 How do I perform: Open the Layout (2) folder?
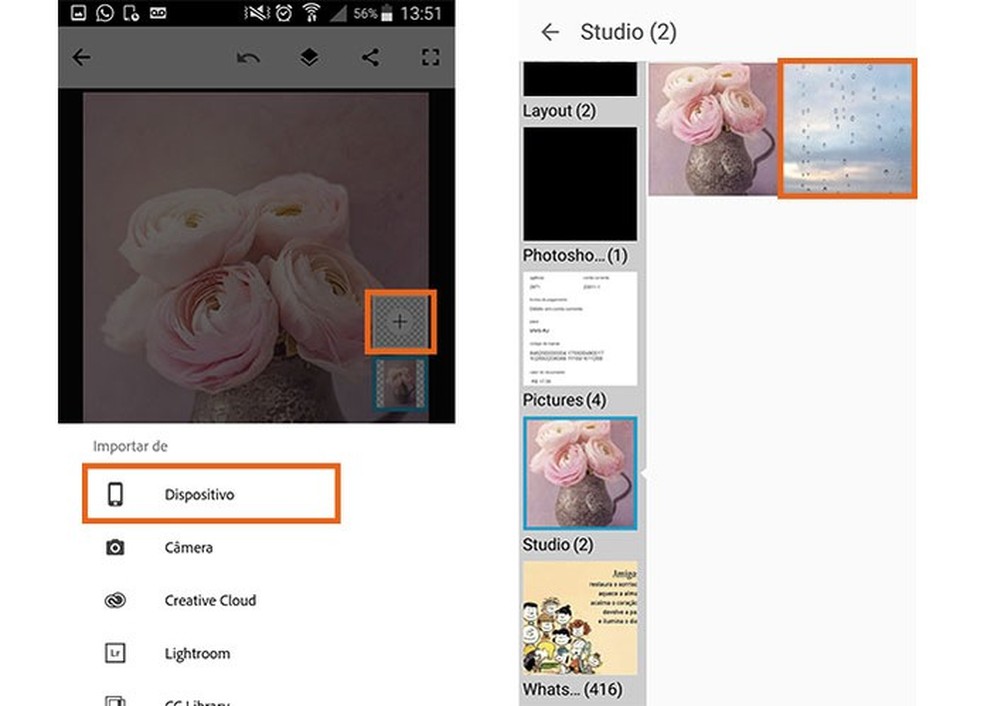[x=580, y=79]
